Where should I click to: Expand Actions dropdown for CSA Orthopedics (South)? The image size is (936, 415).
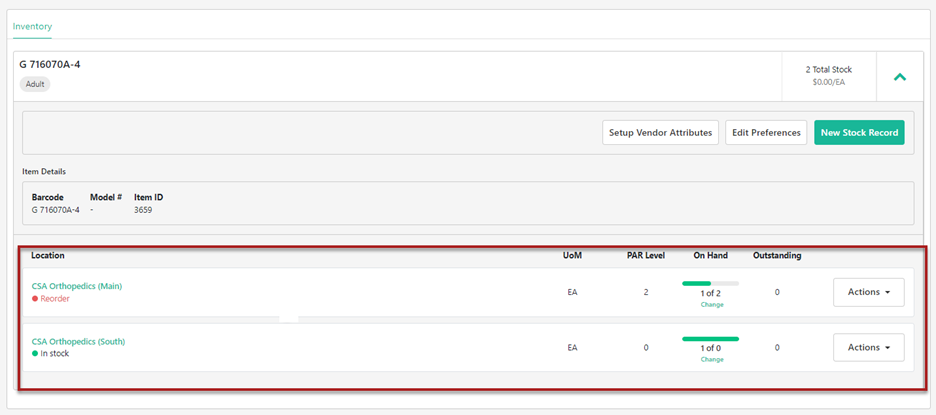(x=868, y=347)
